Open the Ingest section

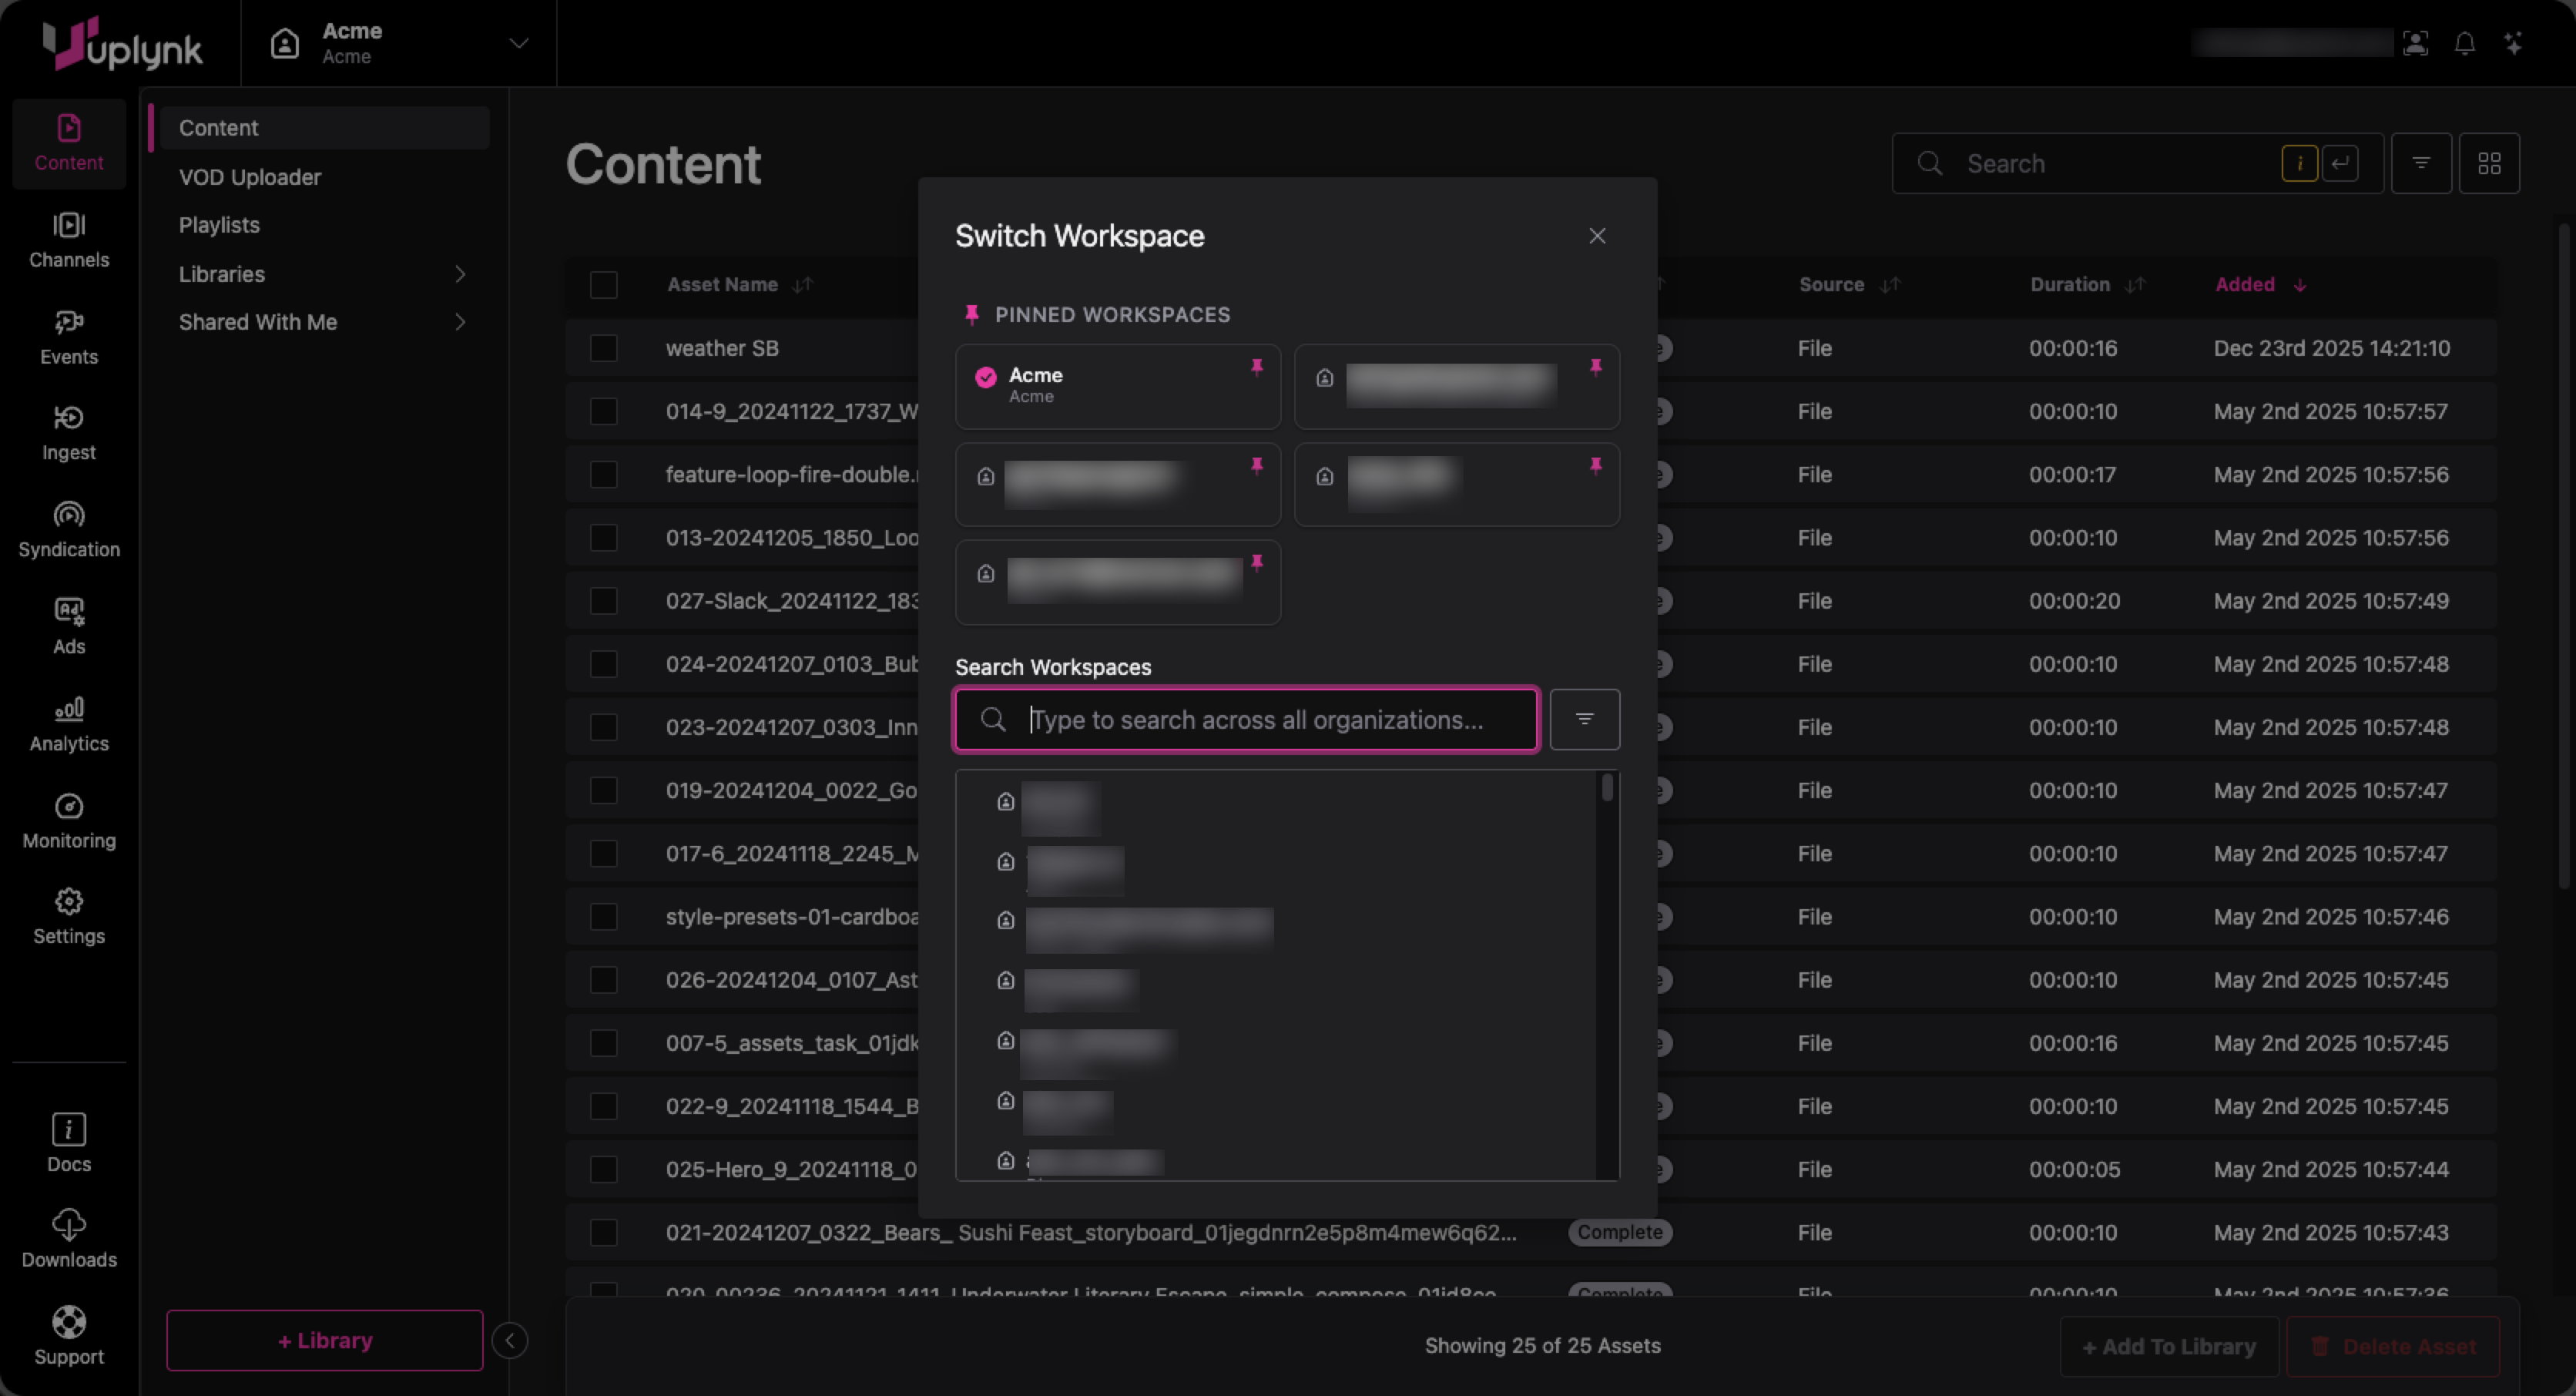[x=68, y=433]
